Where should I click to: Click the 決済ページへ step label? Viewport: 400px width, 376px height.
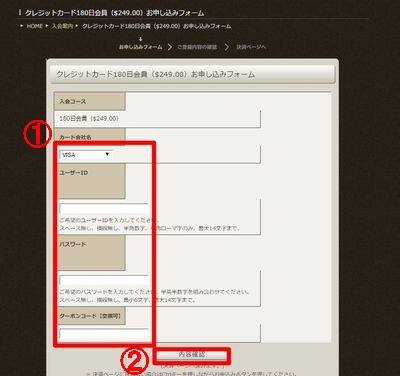pyautogui.click(x=251, y=47)
